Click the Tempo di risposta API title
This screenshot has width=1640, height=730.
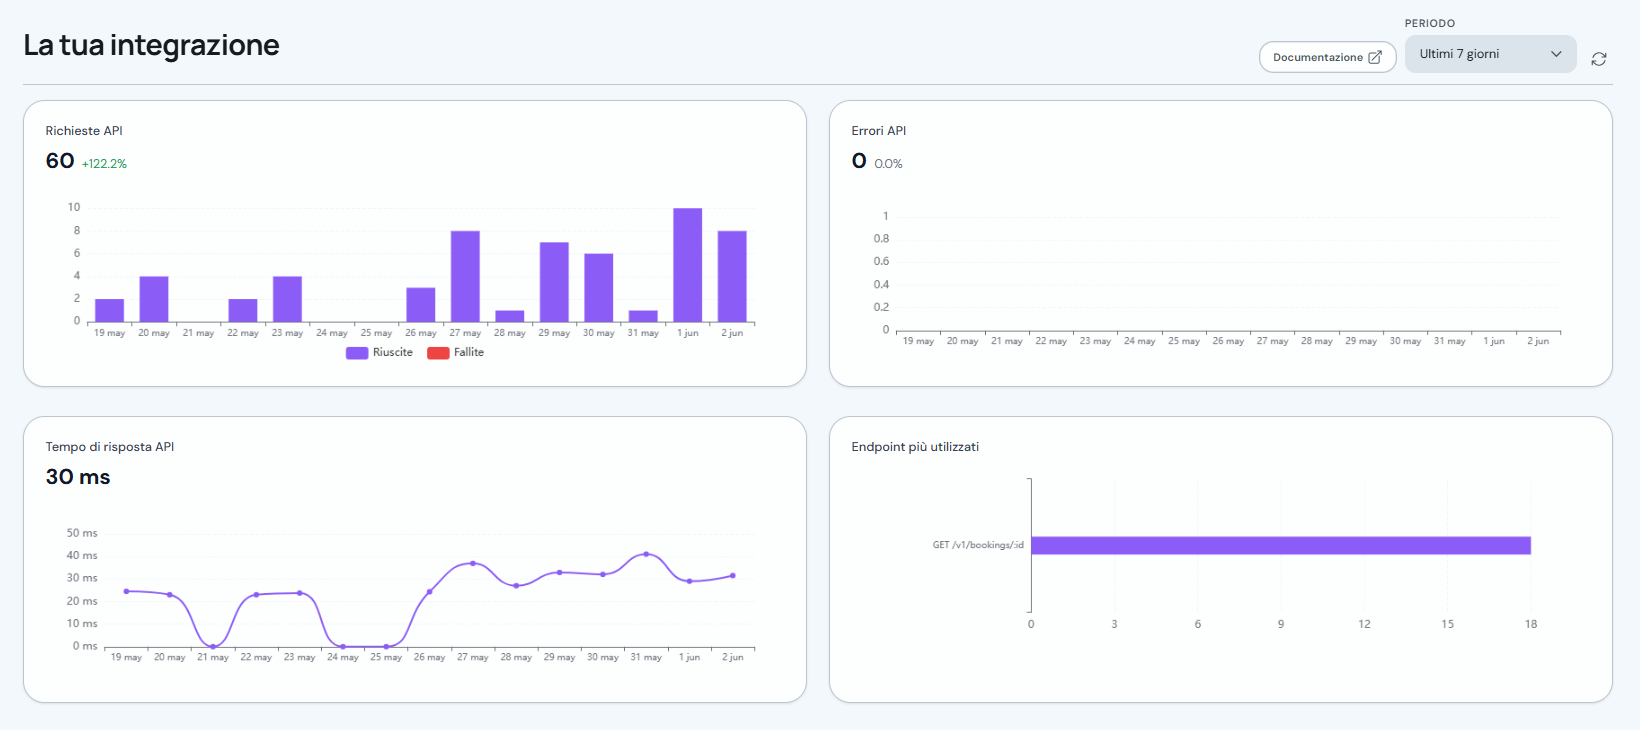tap(110, 447)
